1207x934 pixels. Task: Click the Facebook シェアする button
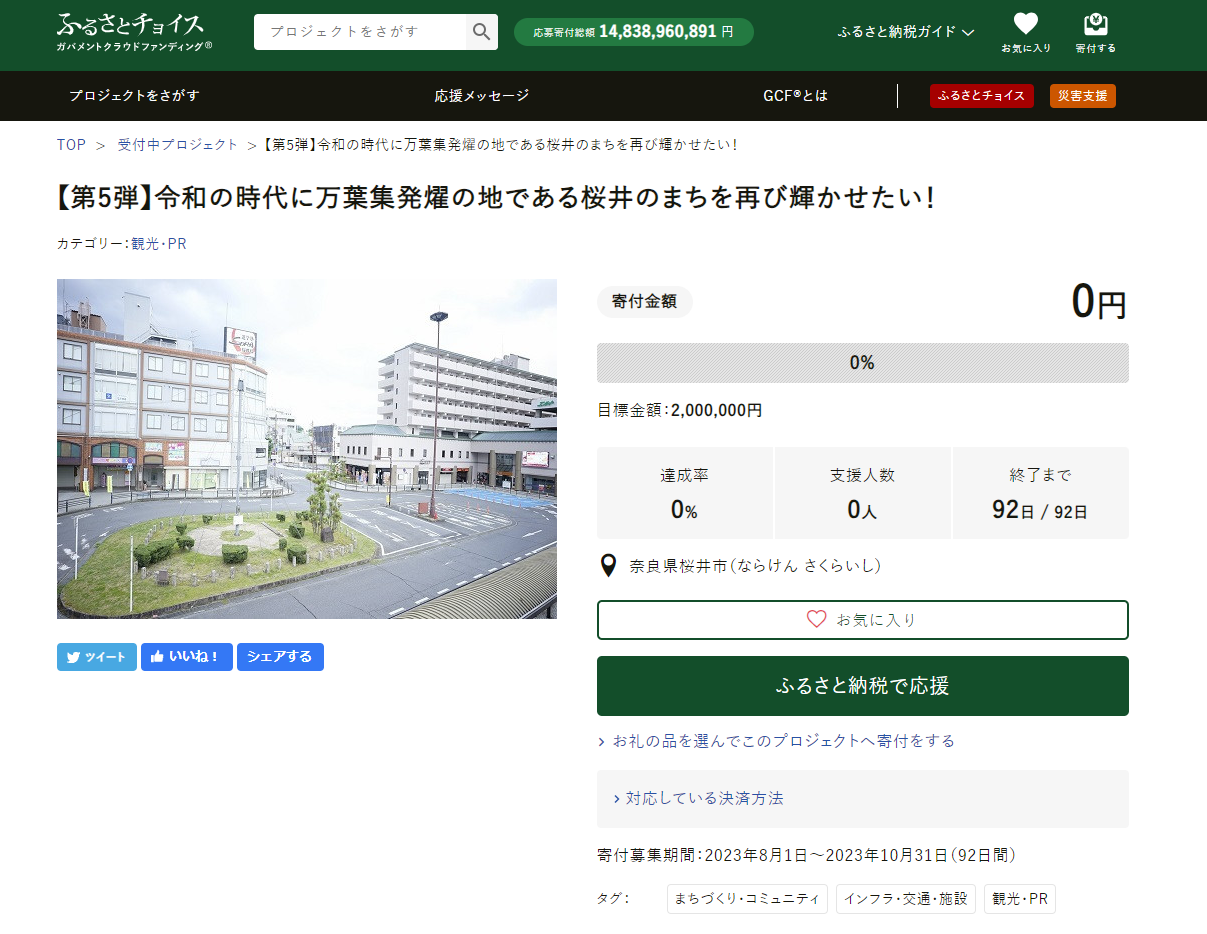(x=280, y=657)
